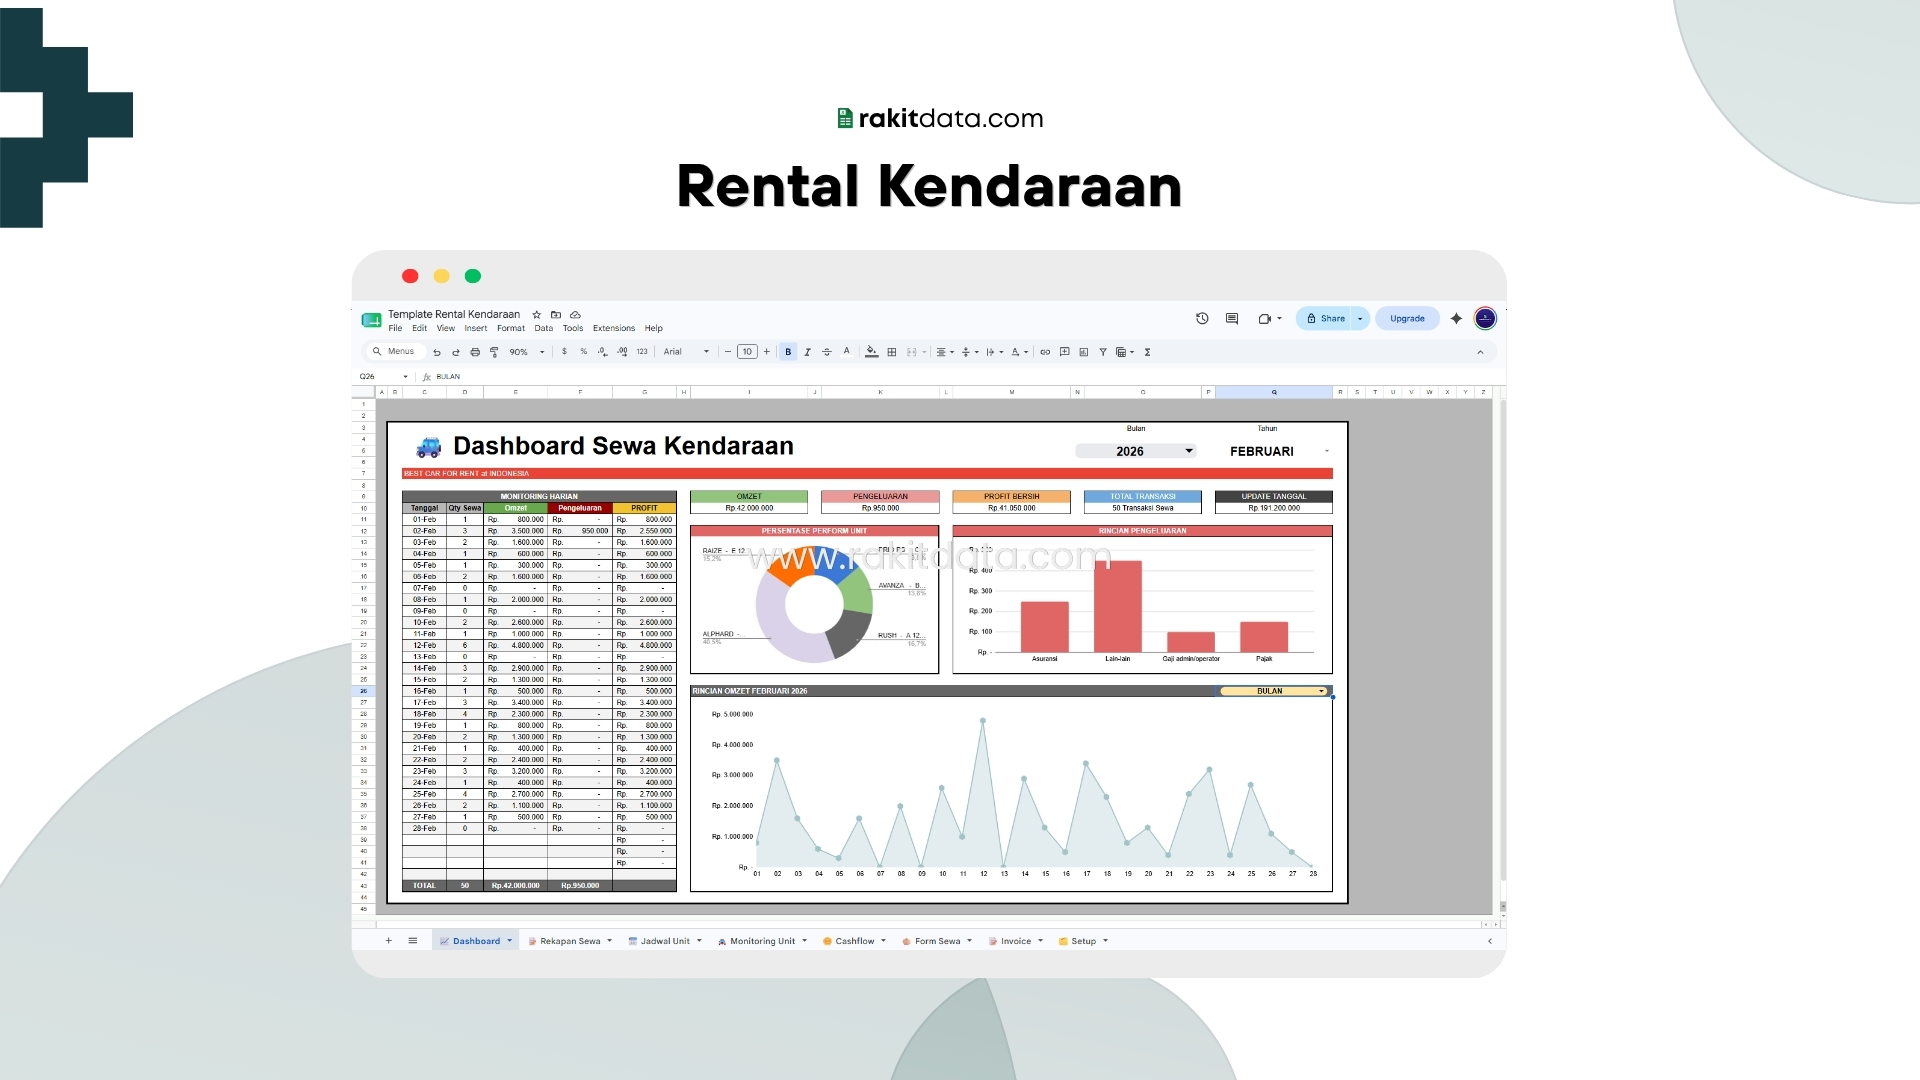Open the Arial font dropdown
1920x1080 pixels.
[686, 352]
